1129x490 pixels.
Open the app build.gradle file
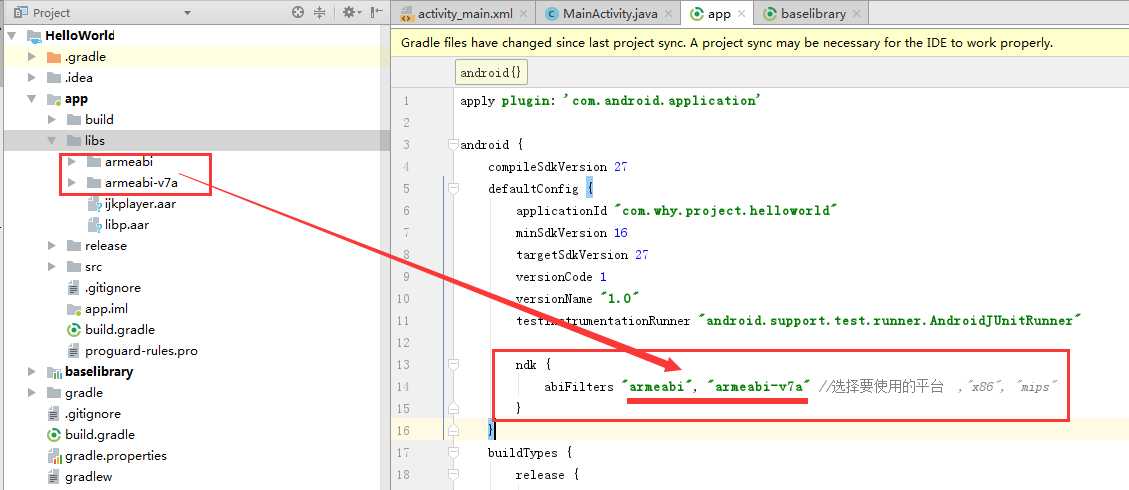coord(120,330)
